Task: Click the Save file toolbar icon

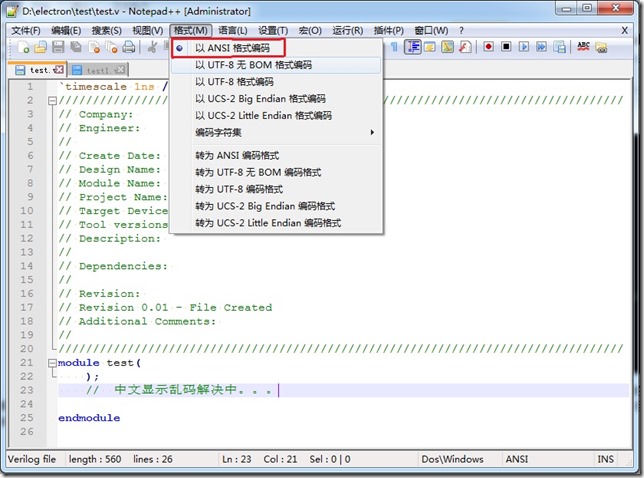Action: pos(58,47)
